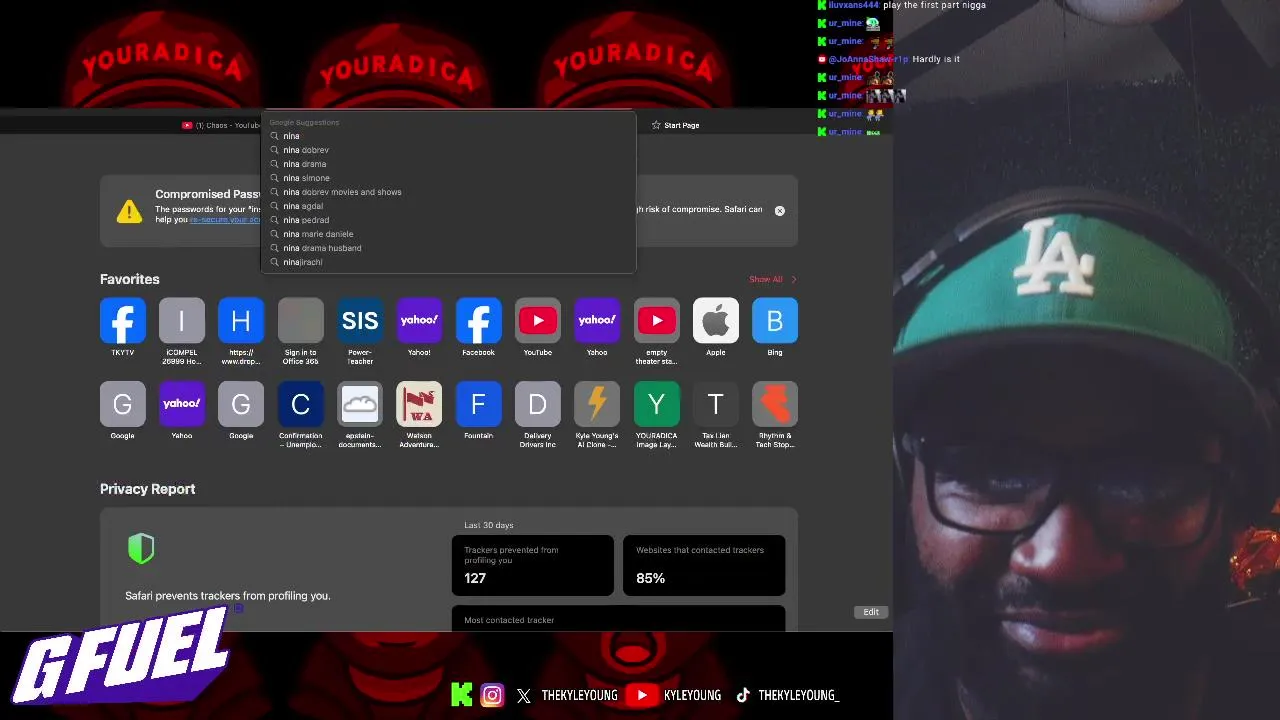This screenshot has height=720, width=1280.
Task: Open the PowerTeacher SIS favorite
Action: tap(360, 321)
